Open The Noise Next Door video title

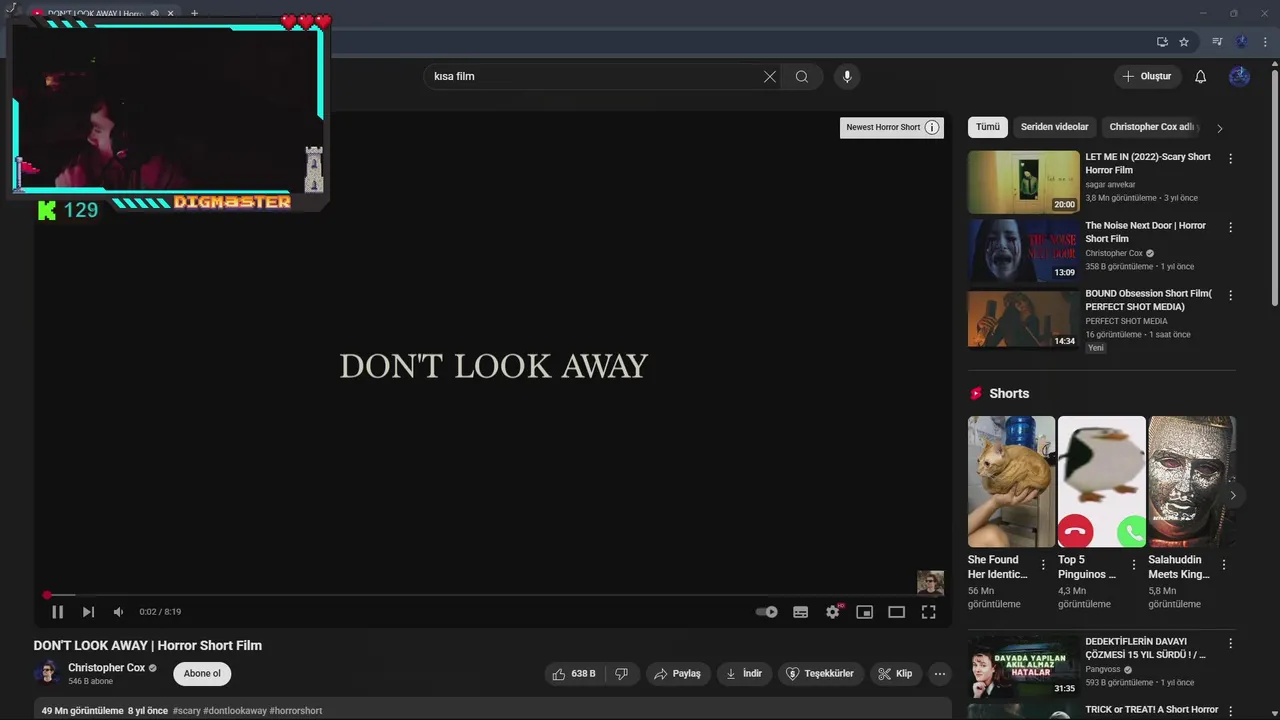[x=1146, y=232]
